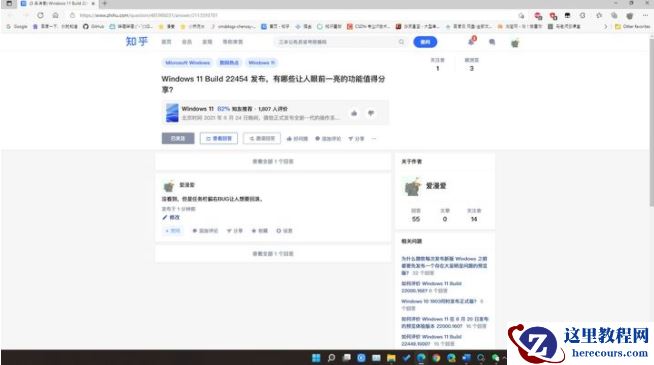Open the Google bookmark
The height and width of the screenshot is (365, 654).
(x=17, y=26)
